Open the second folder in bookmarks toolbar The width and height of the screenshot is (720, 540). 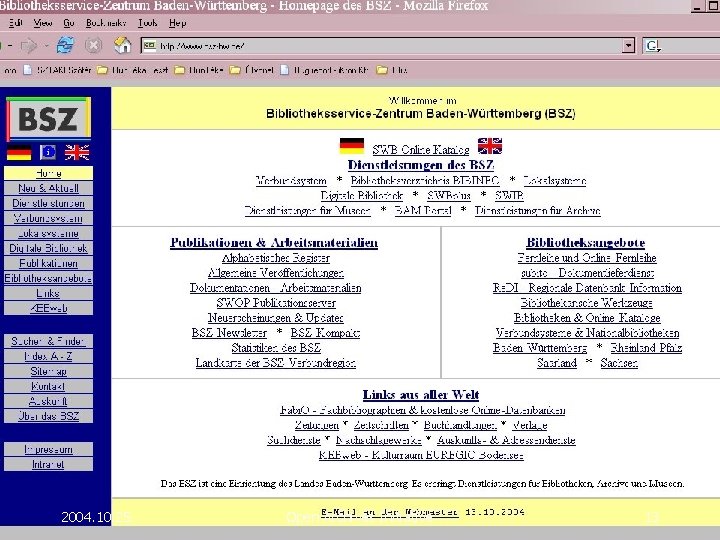pos(102,70)
